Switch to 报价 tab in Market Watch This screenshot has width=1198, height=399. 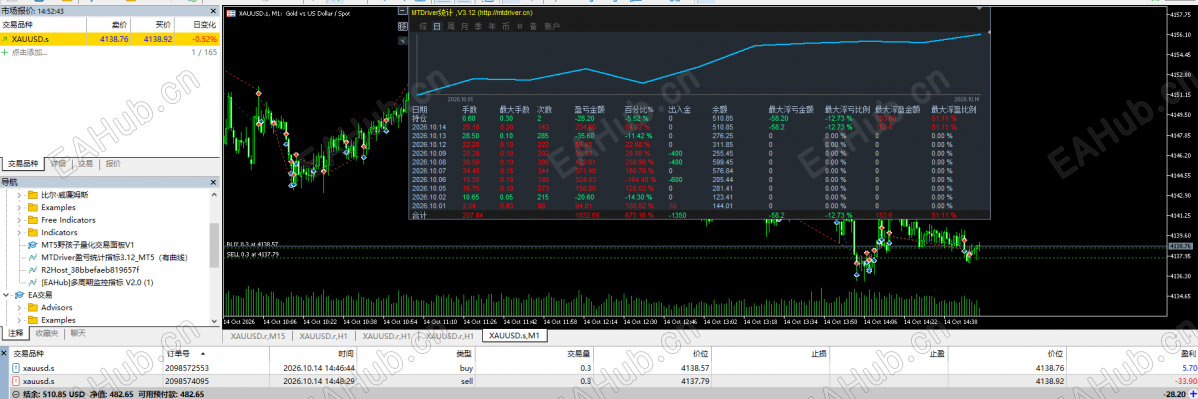point(112,164)
